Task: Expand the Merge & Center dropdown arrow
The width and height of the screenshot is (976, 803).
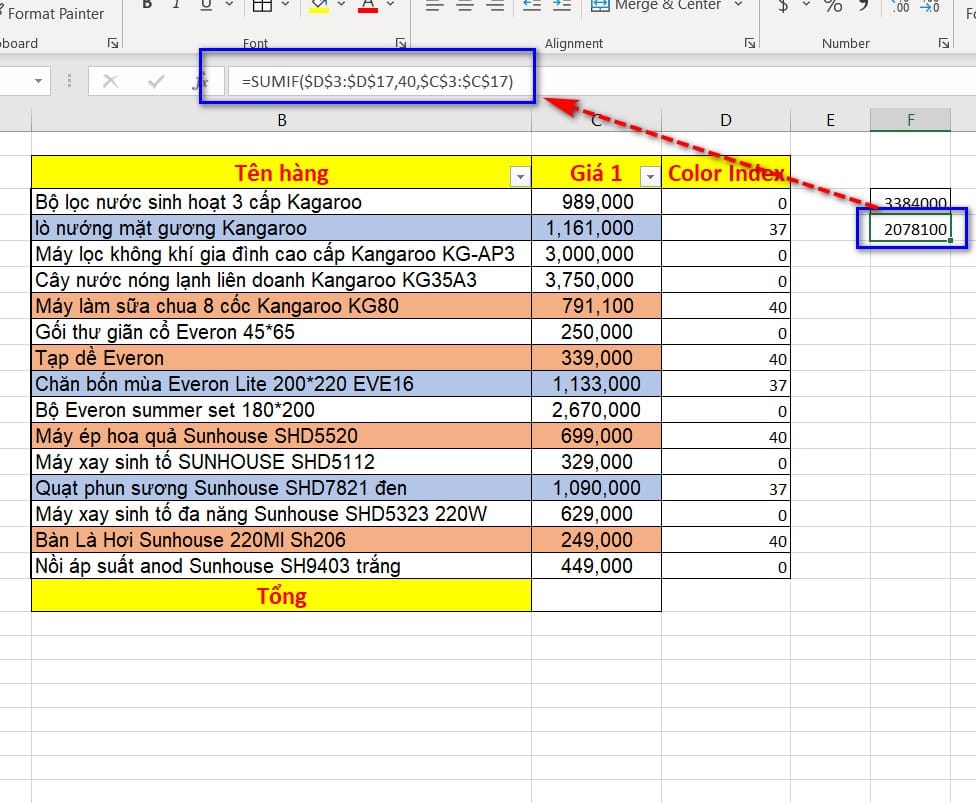Action: (x=739, y=5)
